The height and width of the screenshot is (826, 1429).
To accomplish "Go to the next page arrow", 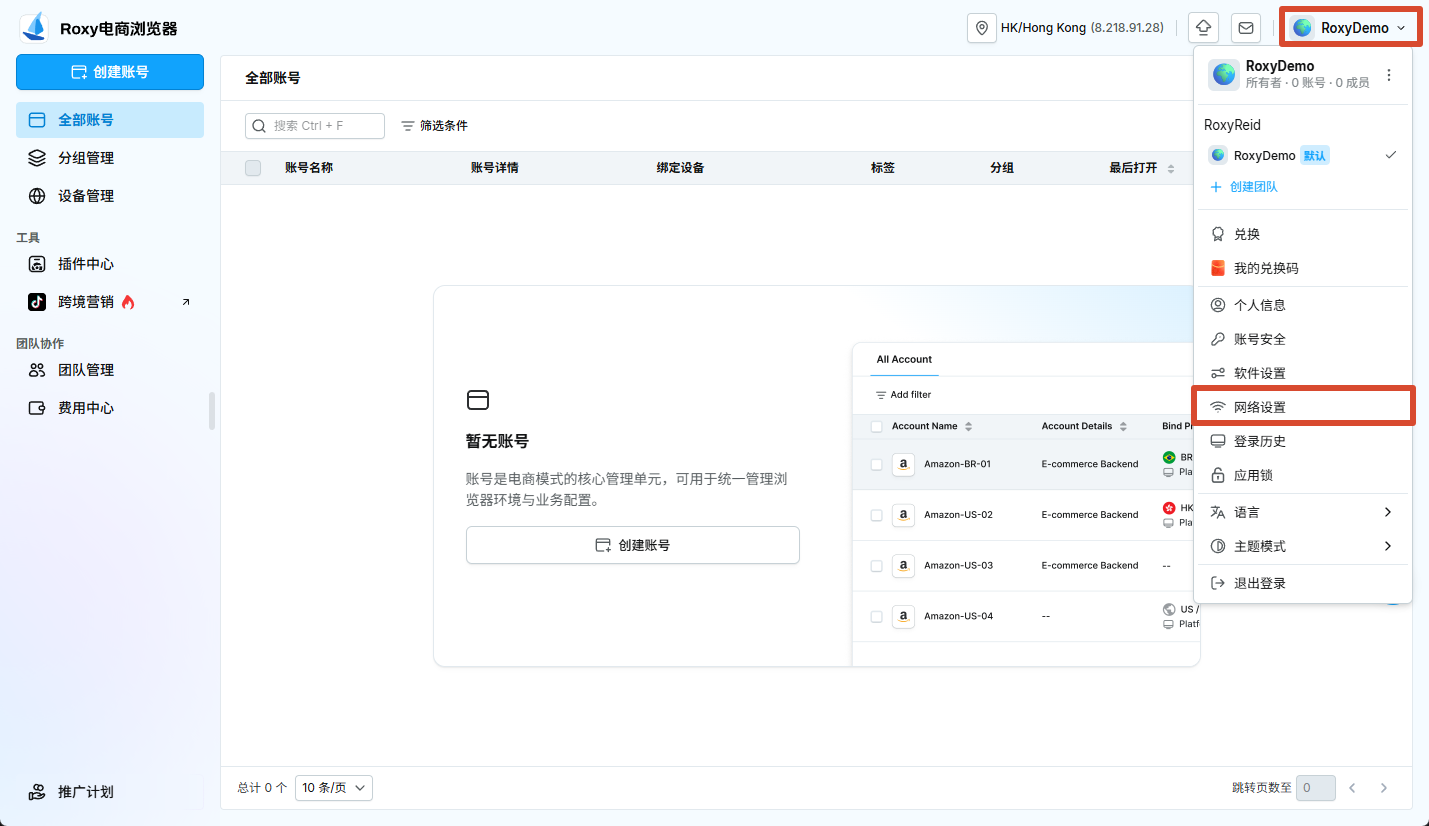I will [1384, 788].
